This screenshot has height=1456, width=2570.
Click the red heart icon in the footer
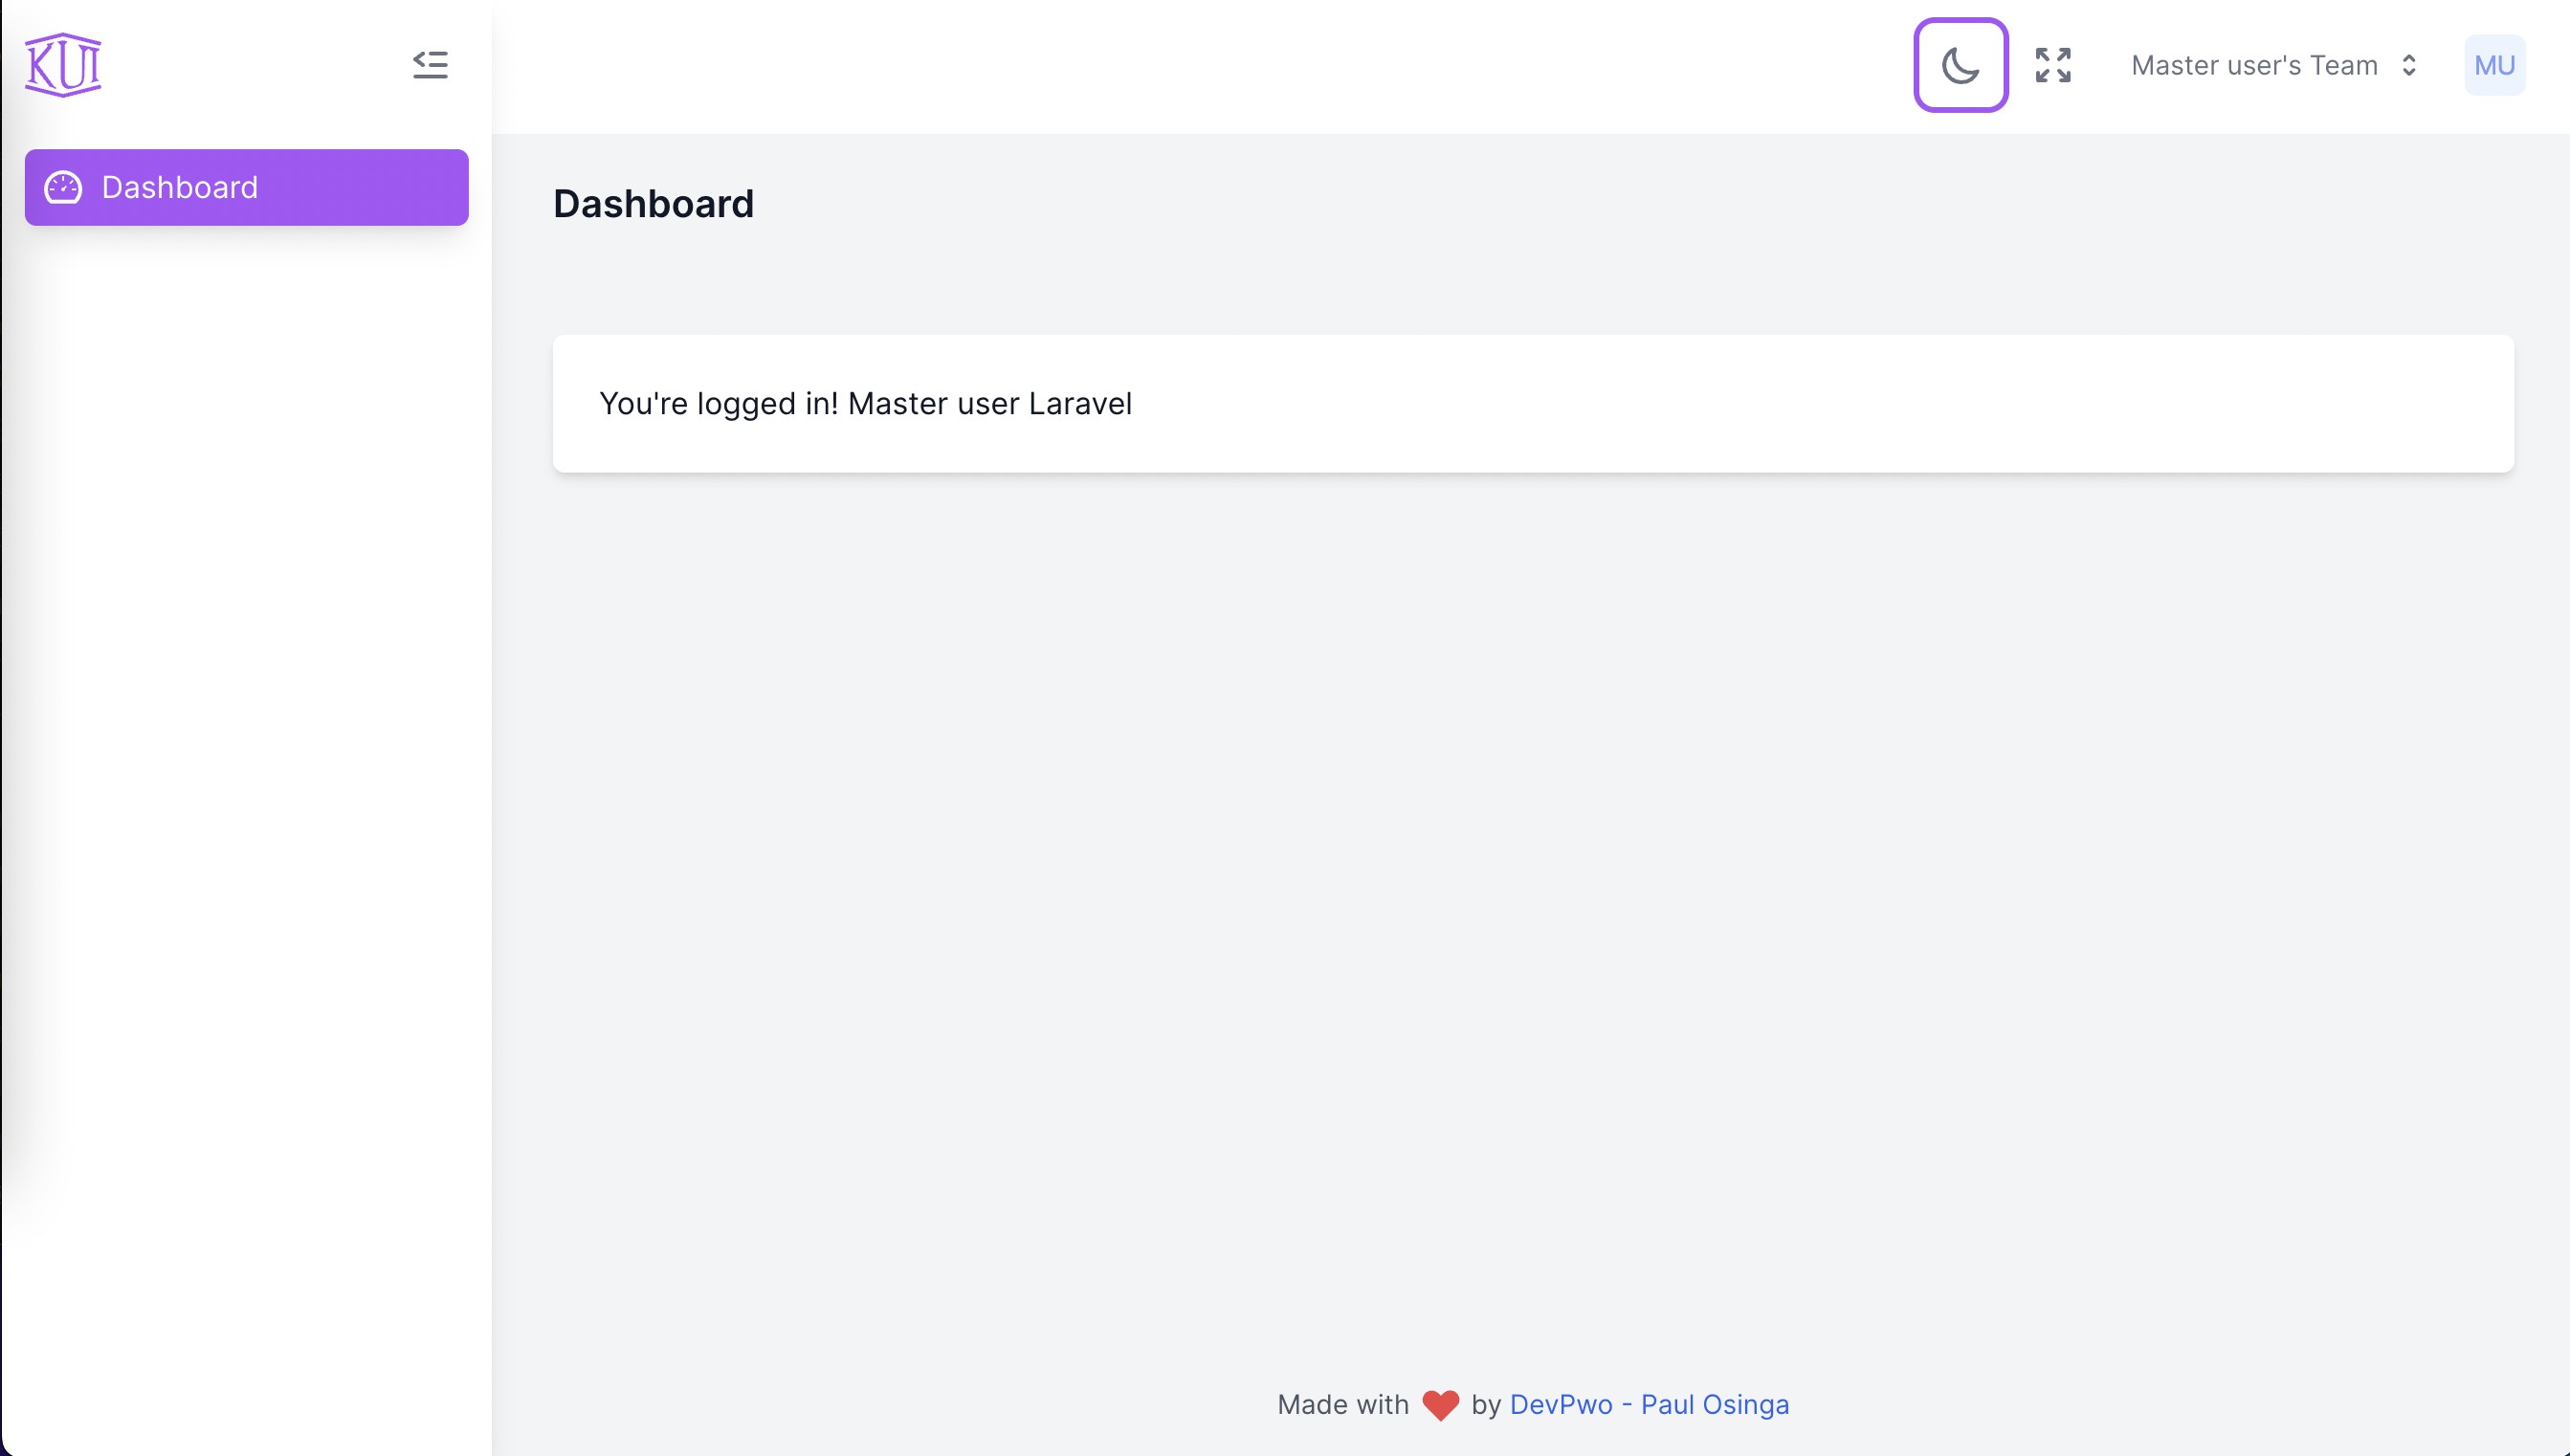tap(1439, 1404)
